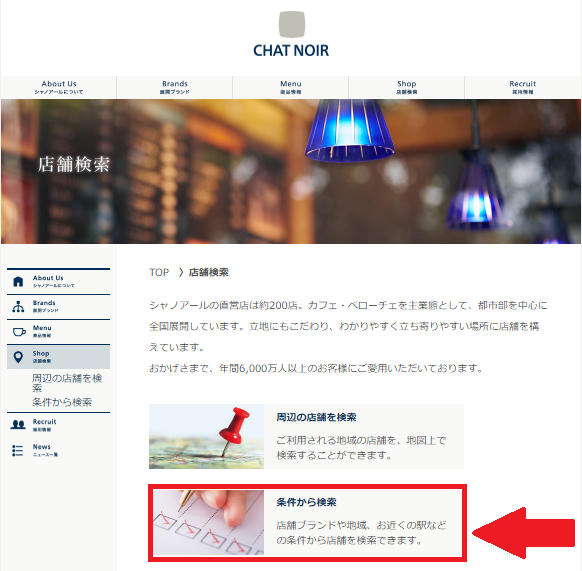Click the map pin Shop icon
Screen dimensions: 582x571
pyautogui.click(x=18, y=357)
